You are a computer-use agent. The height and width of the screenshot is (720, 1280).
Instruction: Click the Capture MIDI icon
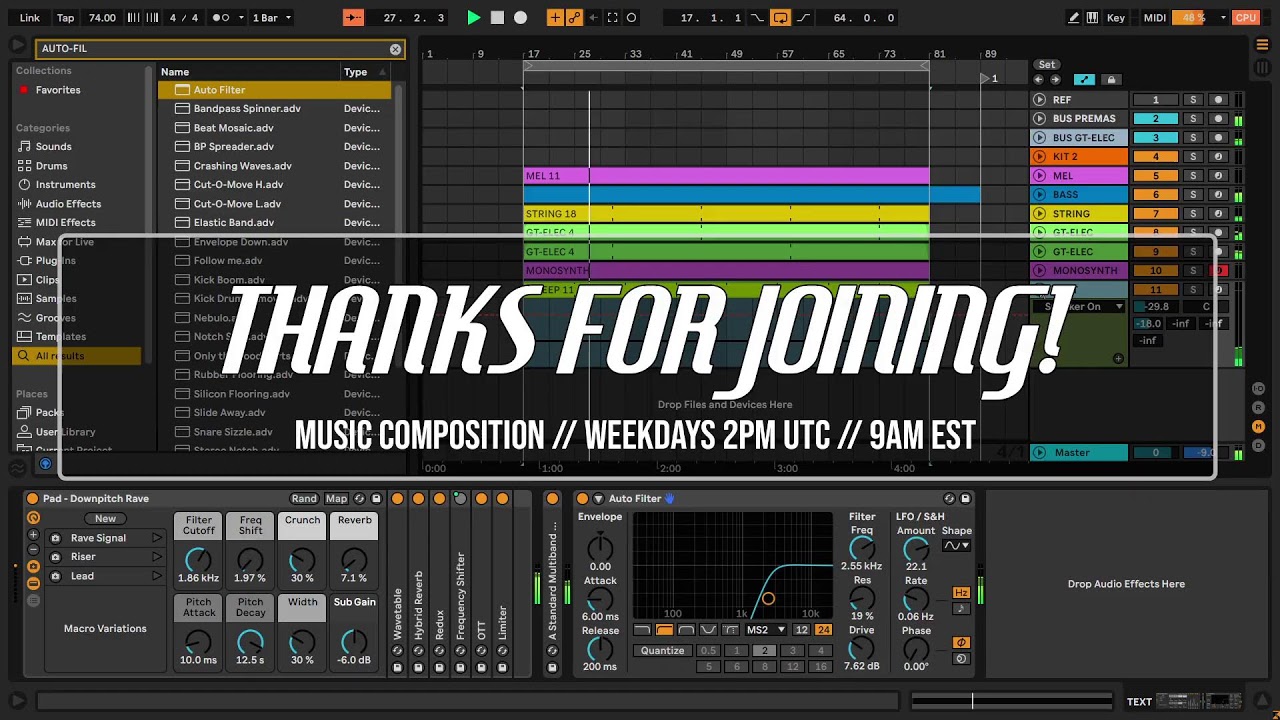pos(612,18)
